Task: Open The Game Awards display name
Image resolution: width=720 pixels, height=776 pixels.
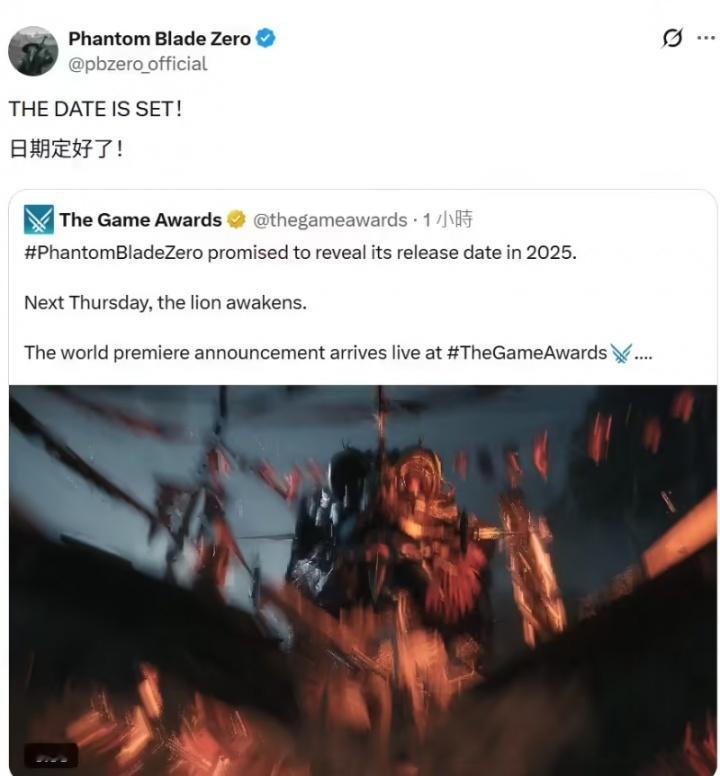Action: click(x=141, y=220)
